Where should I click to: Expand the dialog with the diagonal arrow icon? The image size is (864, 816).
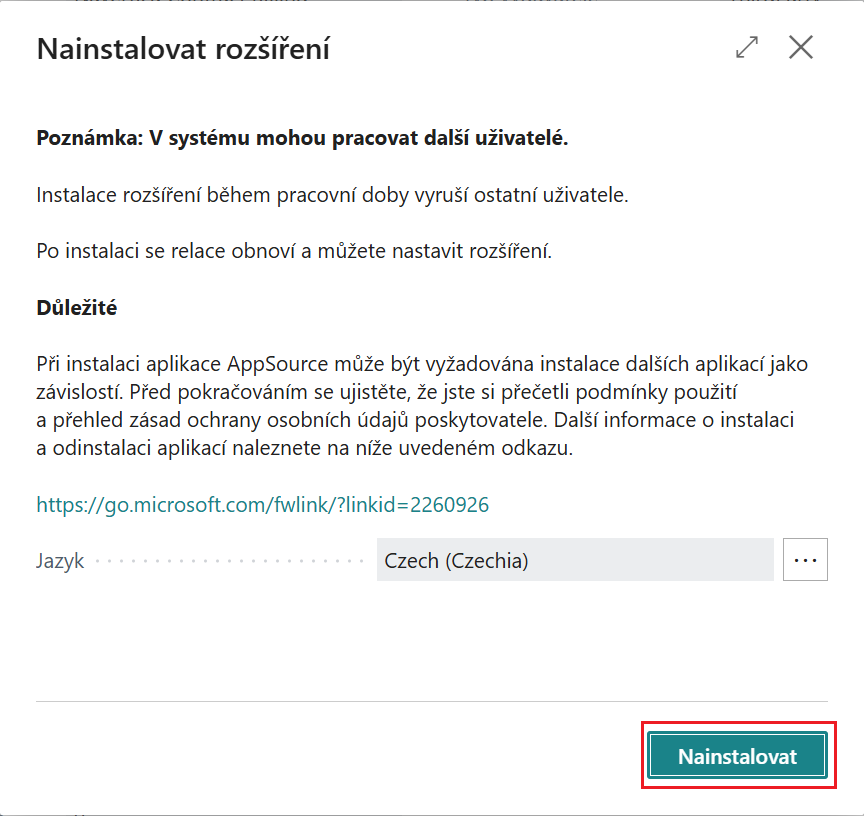point(746,47)
